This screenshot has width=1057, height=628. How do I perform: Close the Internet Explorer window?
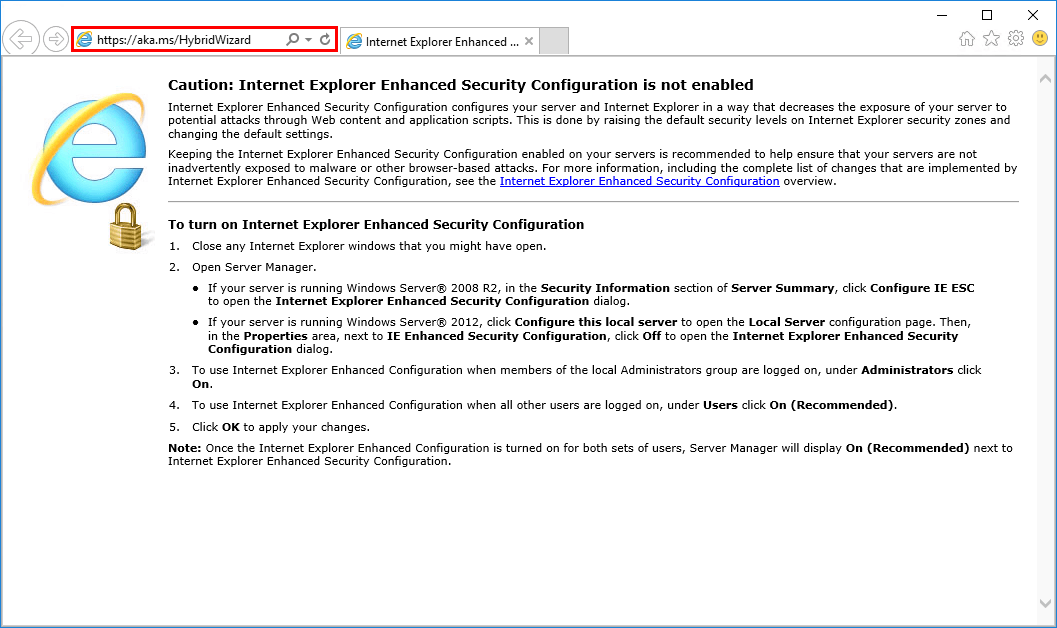(x=1033, y=15)
